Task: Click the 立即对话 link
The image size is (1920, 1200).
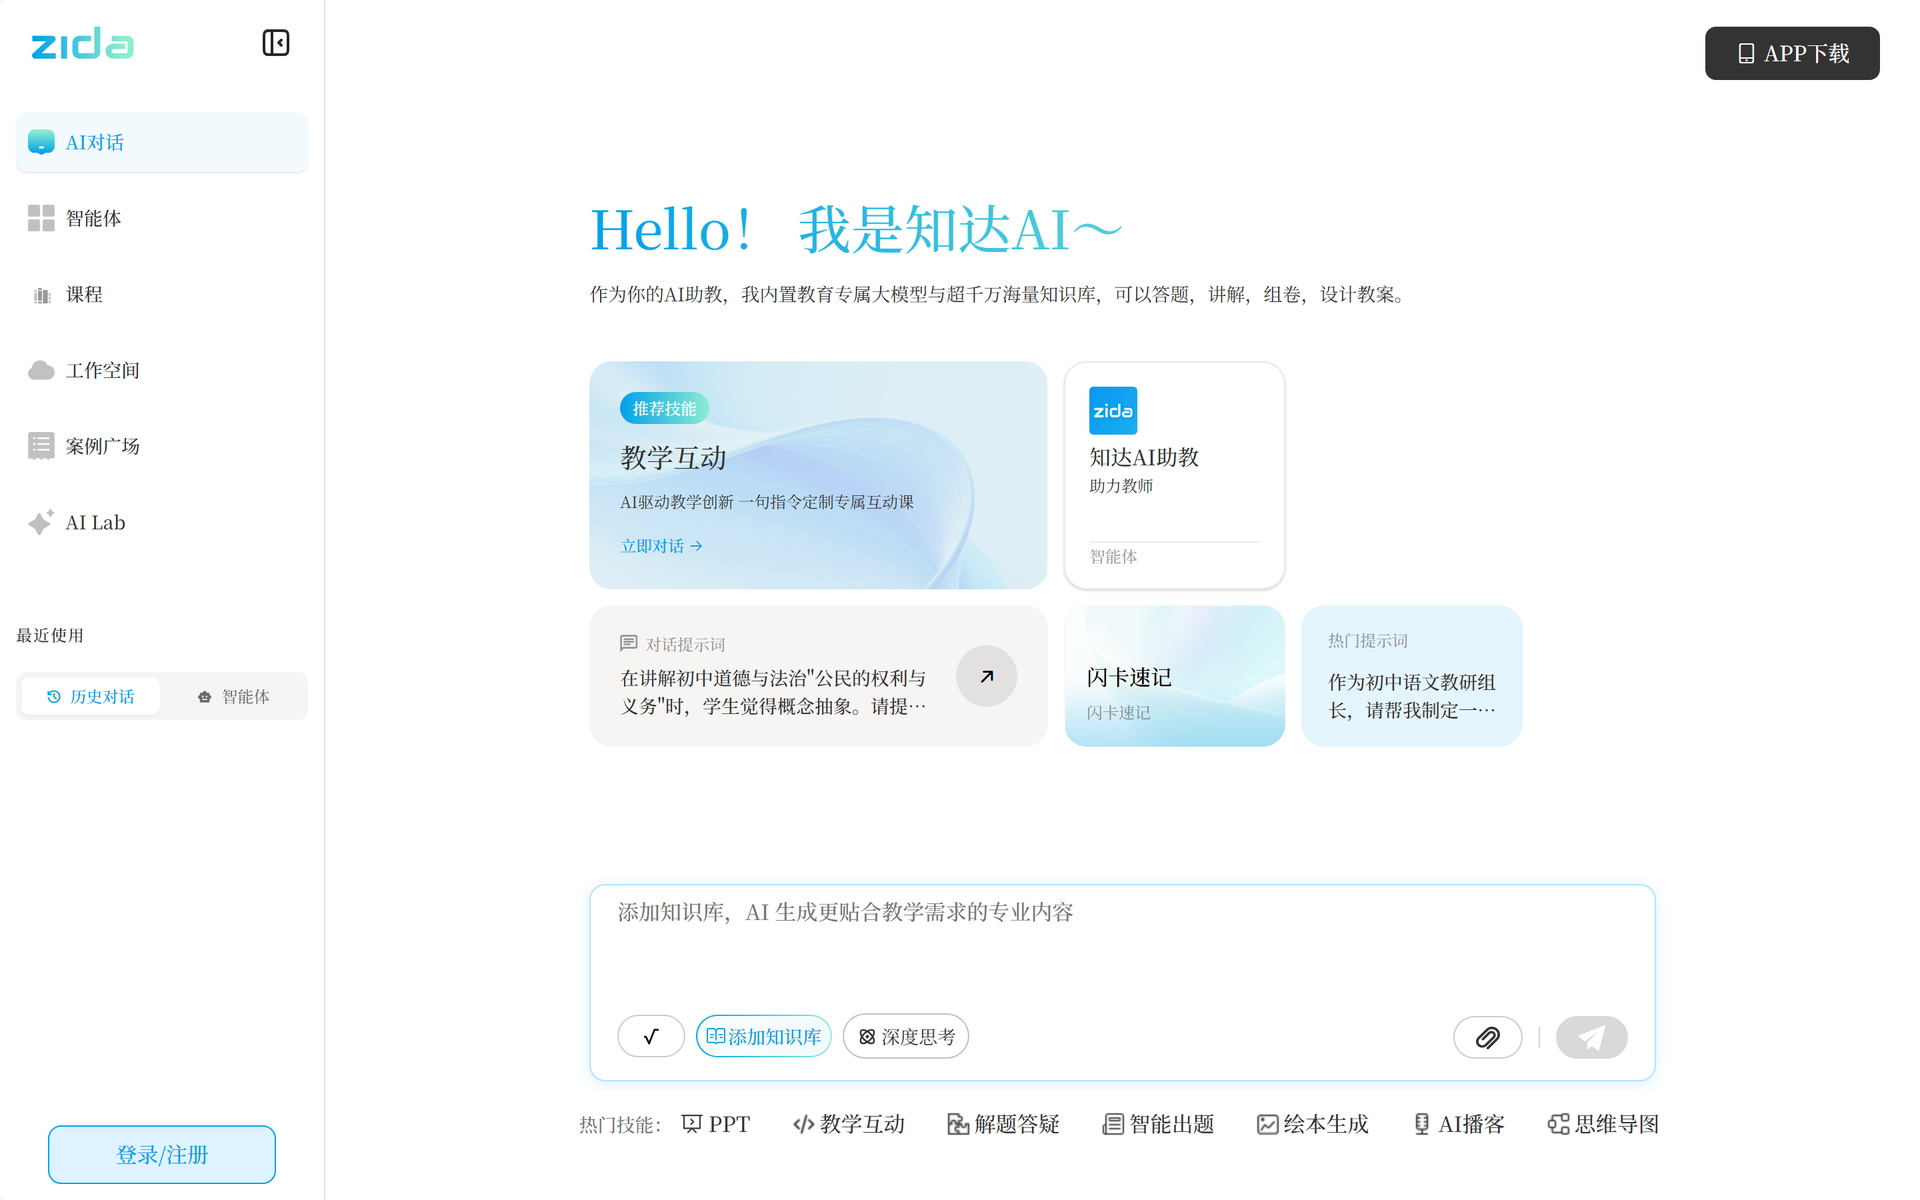Action: coord(661,546)
